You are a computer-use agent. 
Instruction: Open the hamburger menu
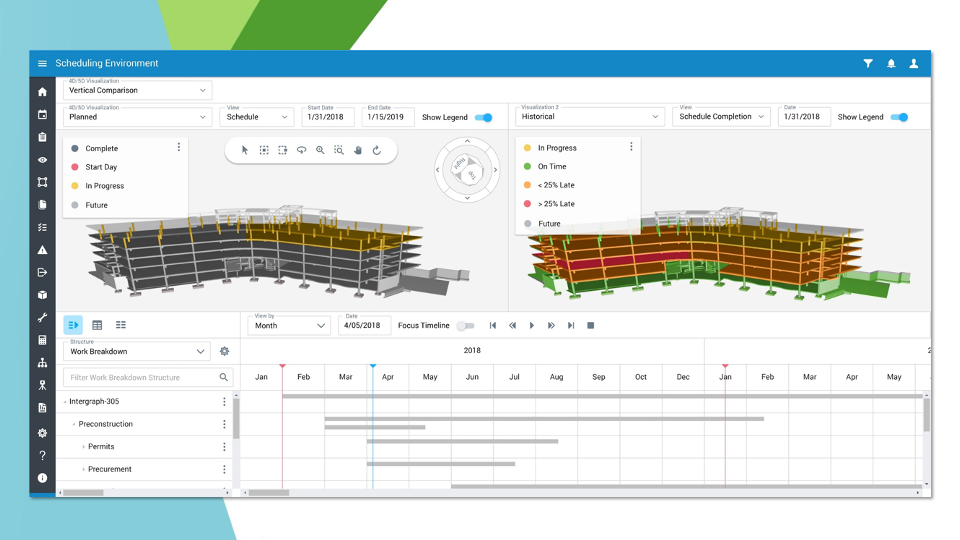click(42, 64)
